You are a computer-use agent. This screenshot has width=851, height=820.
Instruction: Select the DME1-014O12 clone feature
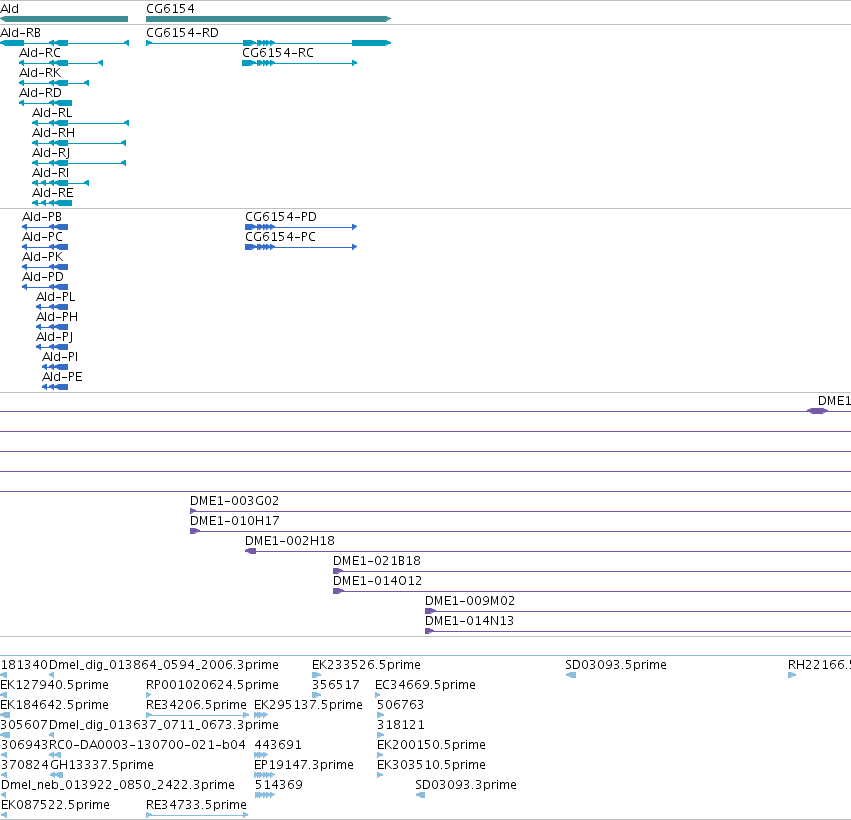tap(592, 592)
